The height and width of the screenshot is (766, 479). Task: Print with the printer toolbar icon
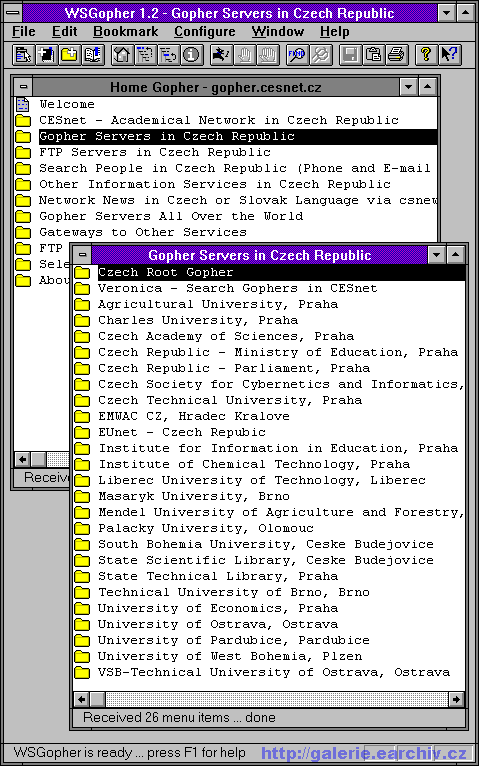point(396,55)
